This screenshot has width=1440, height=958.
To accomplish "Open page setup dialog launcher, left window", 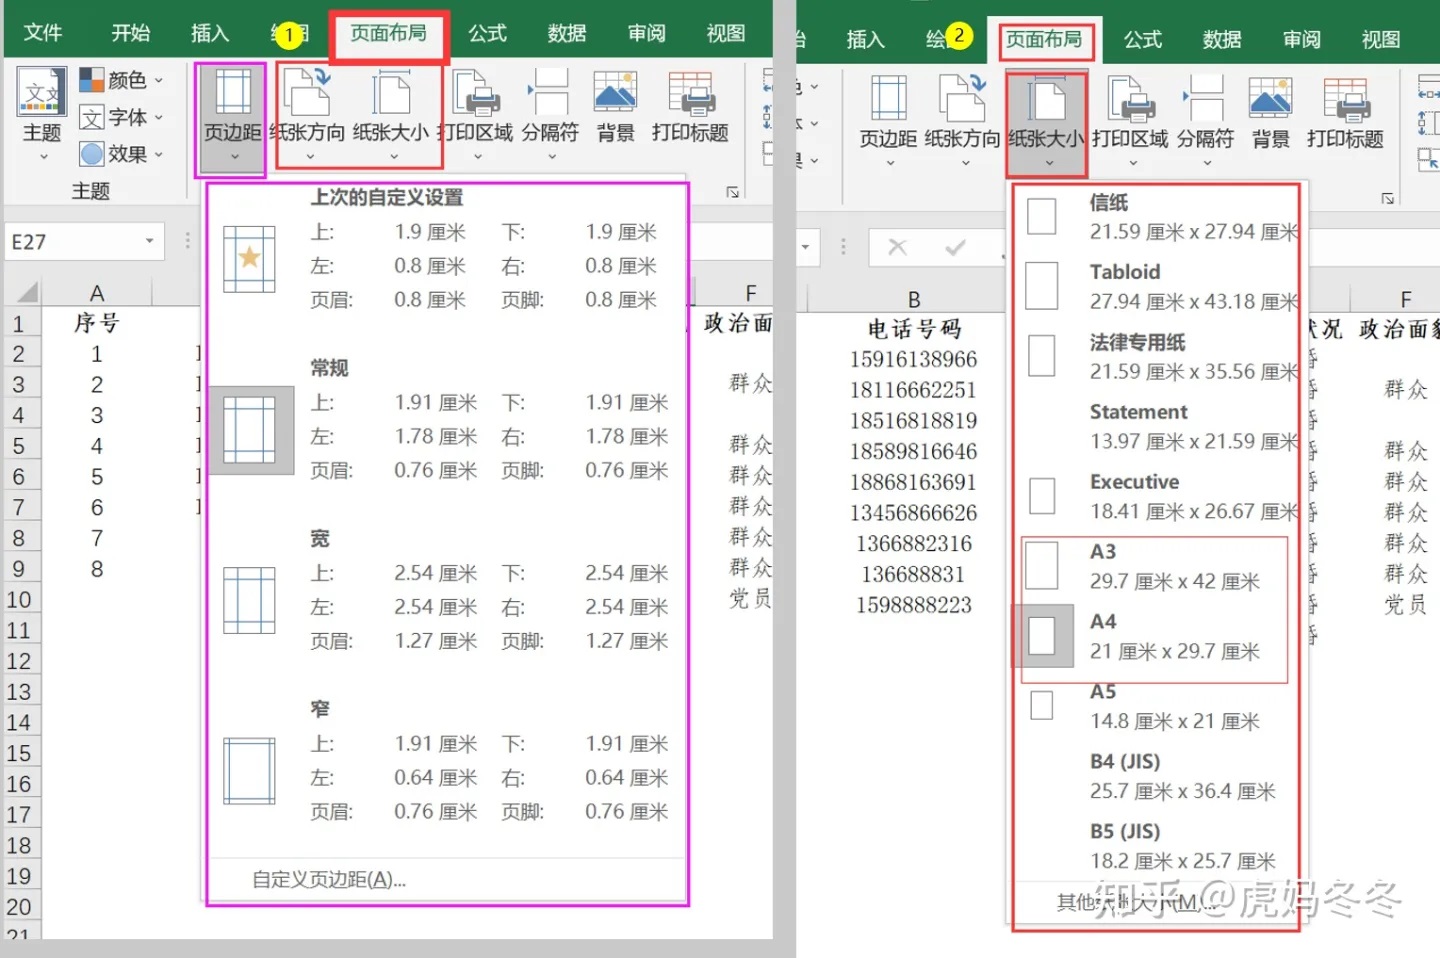I will tap(733, 192).
